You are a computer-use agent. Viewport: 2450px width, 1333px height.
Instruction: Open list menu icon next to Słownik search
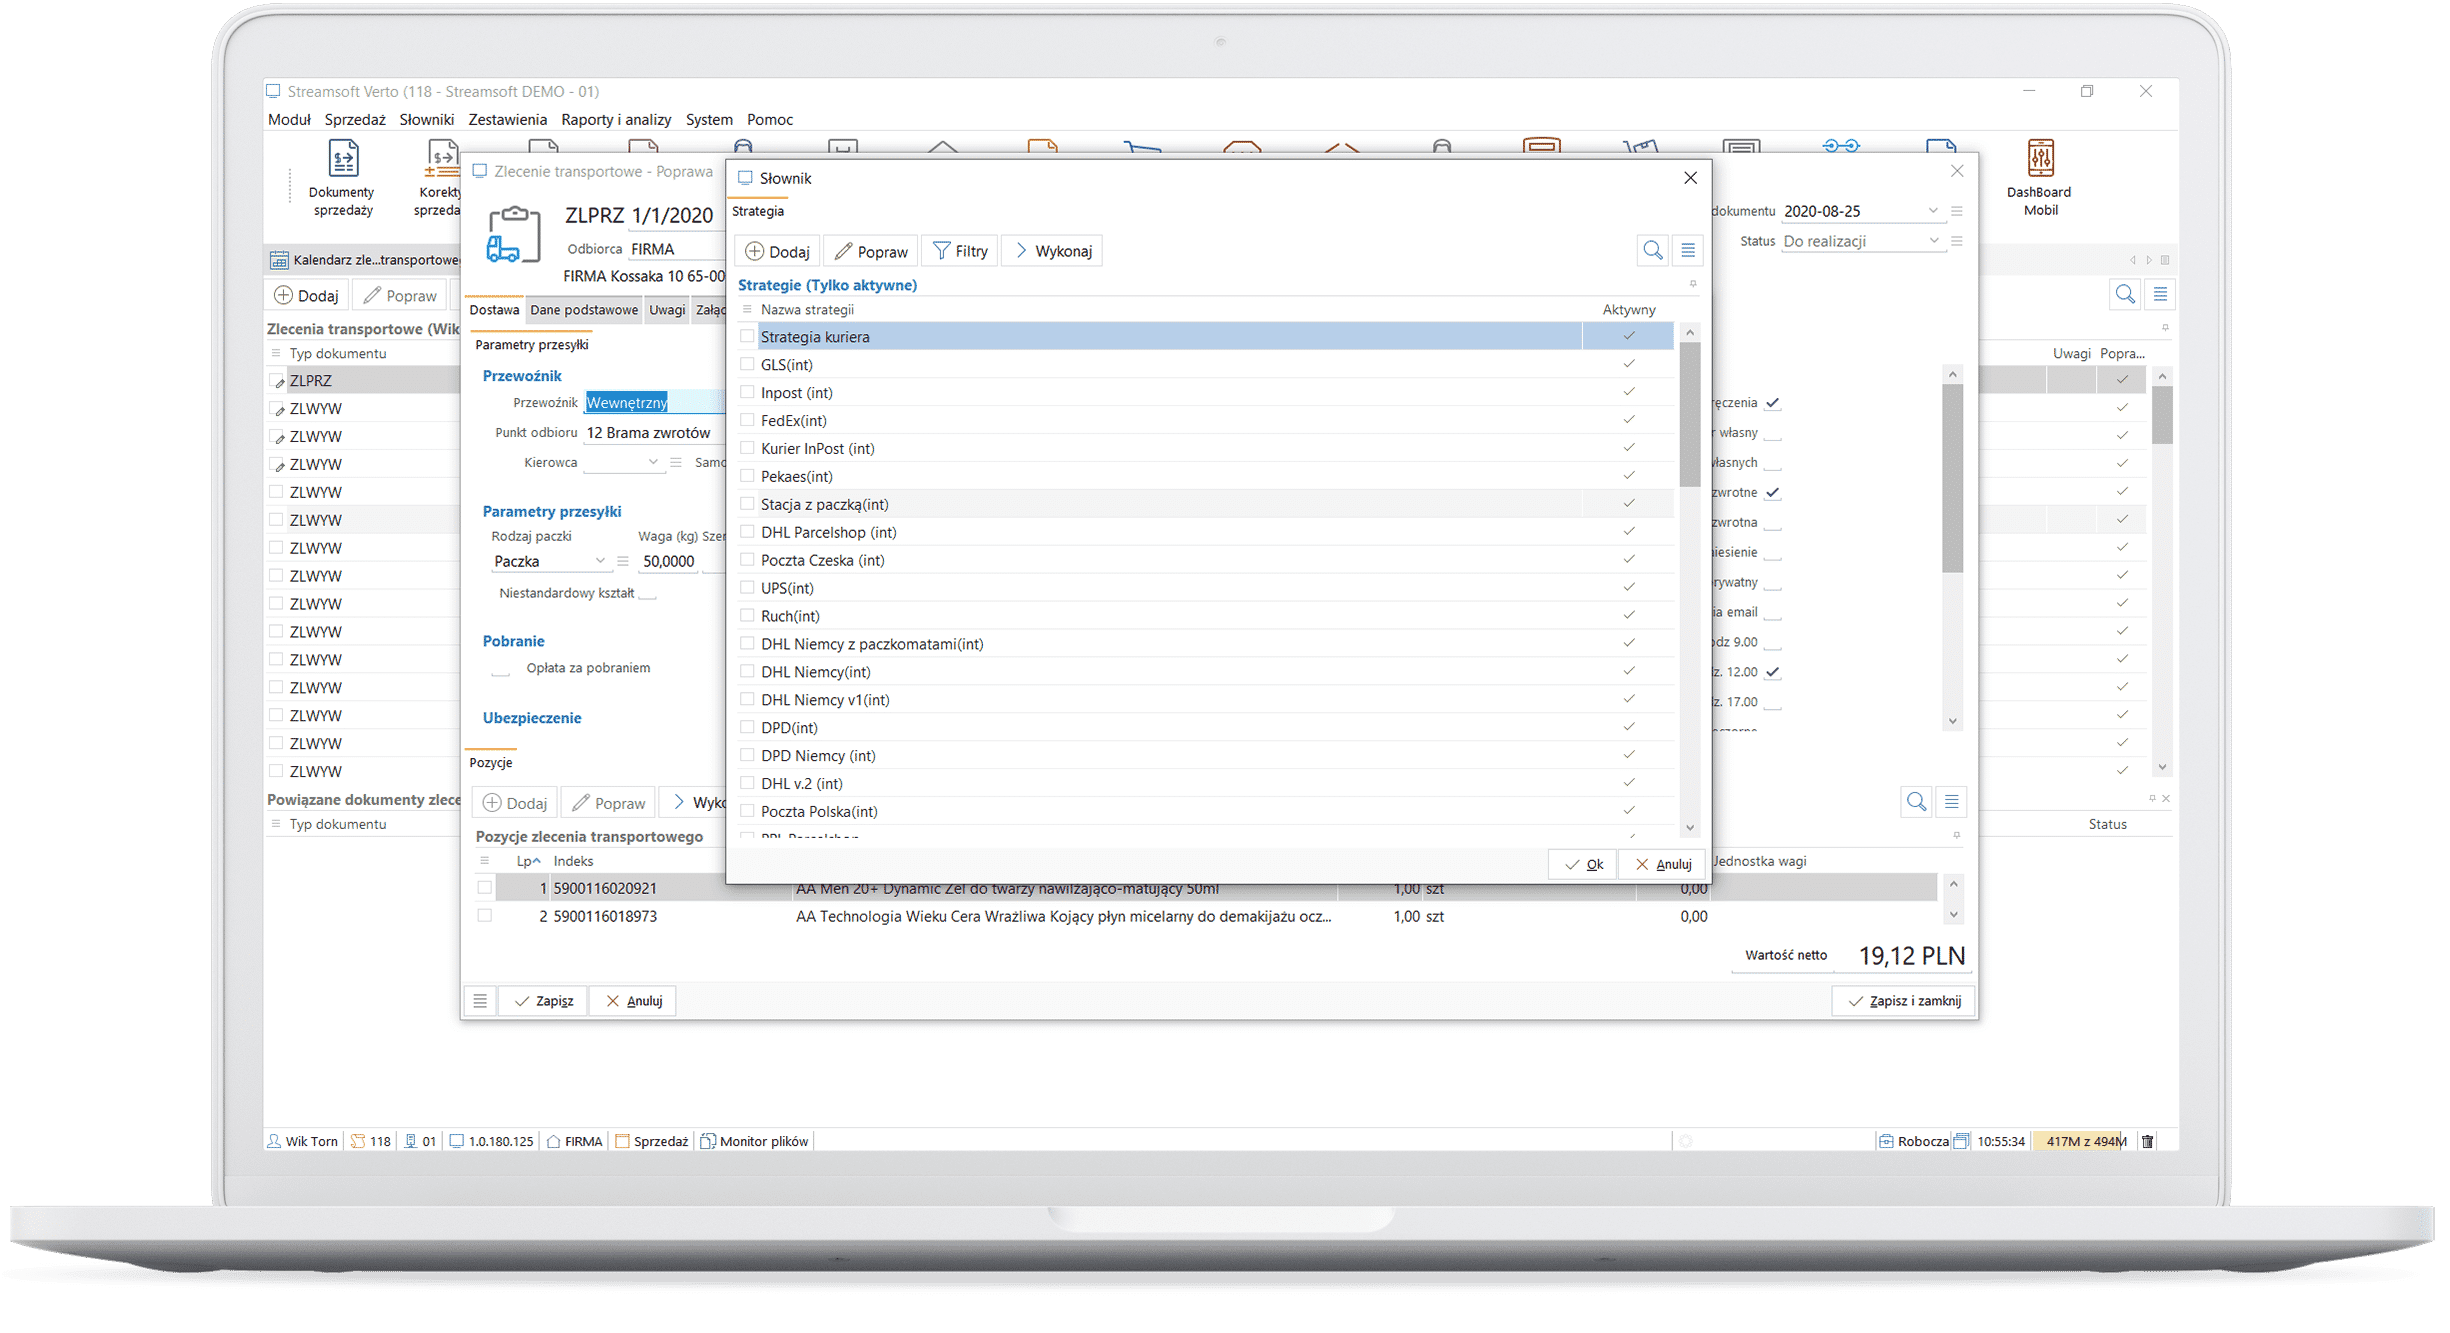1688,250
